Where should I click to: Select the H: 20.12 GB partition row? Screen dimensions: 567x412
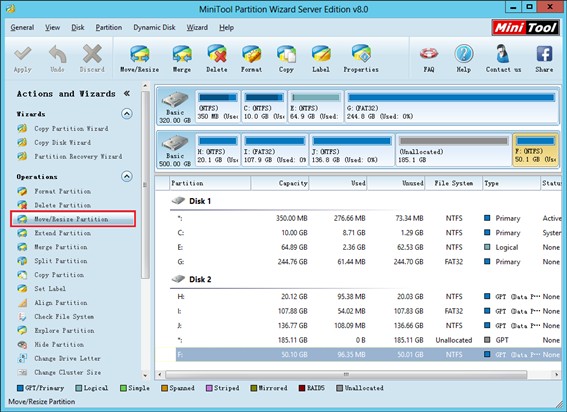click(368, 297)
